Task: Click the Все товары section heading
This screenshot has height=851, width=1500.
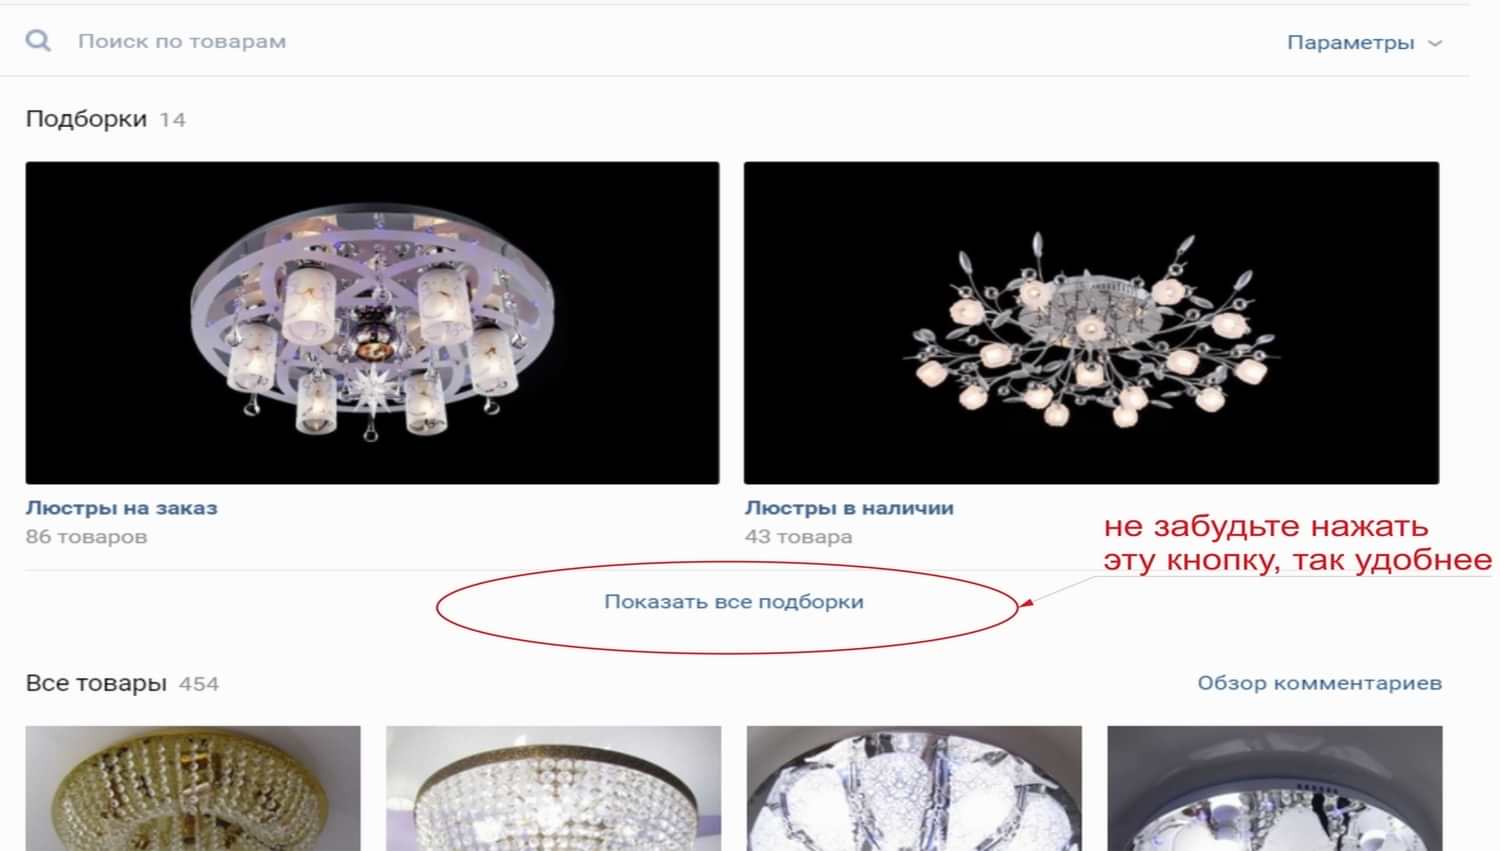Action: (96, 684)
